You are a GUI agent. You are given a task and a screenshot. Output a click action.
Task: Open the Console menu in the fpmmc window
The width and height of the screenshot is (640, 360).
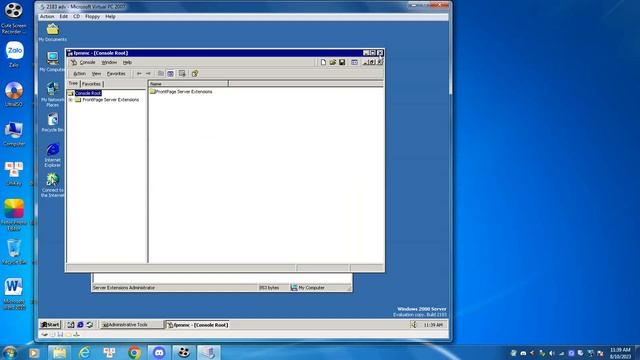tap(87, 62)
